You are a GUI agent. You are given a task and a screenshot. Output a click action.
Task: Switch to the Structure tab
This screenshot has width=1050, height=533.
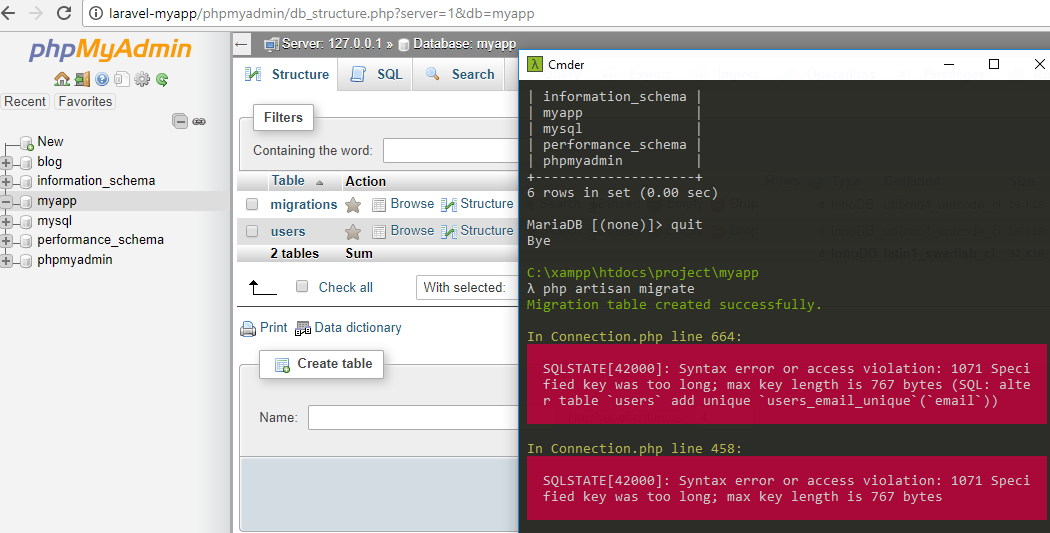coord(287,74)
